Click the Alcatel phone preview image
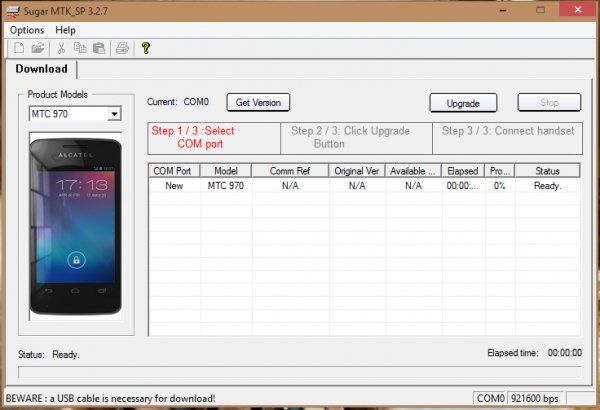 (x=75, y=226)
